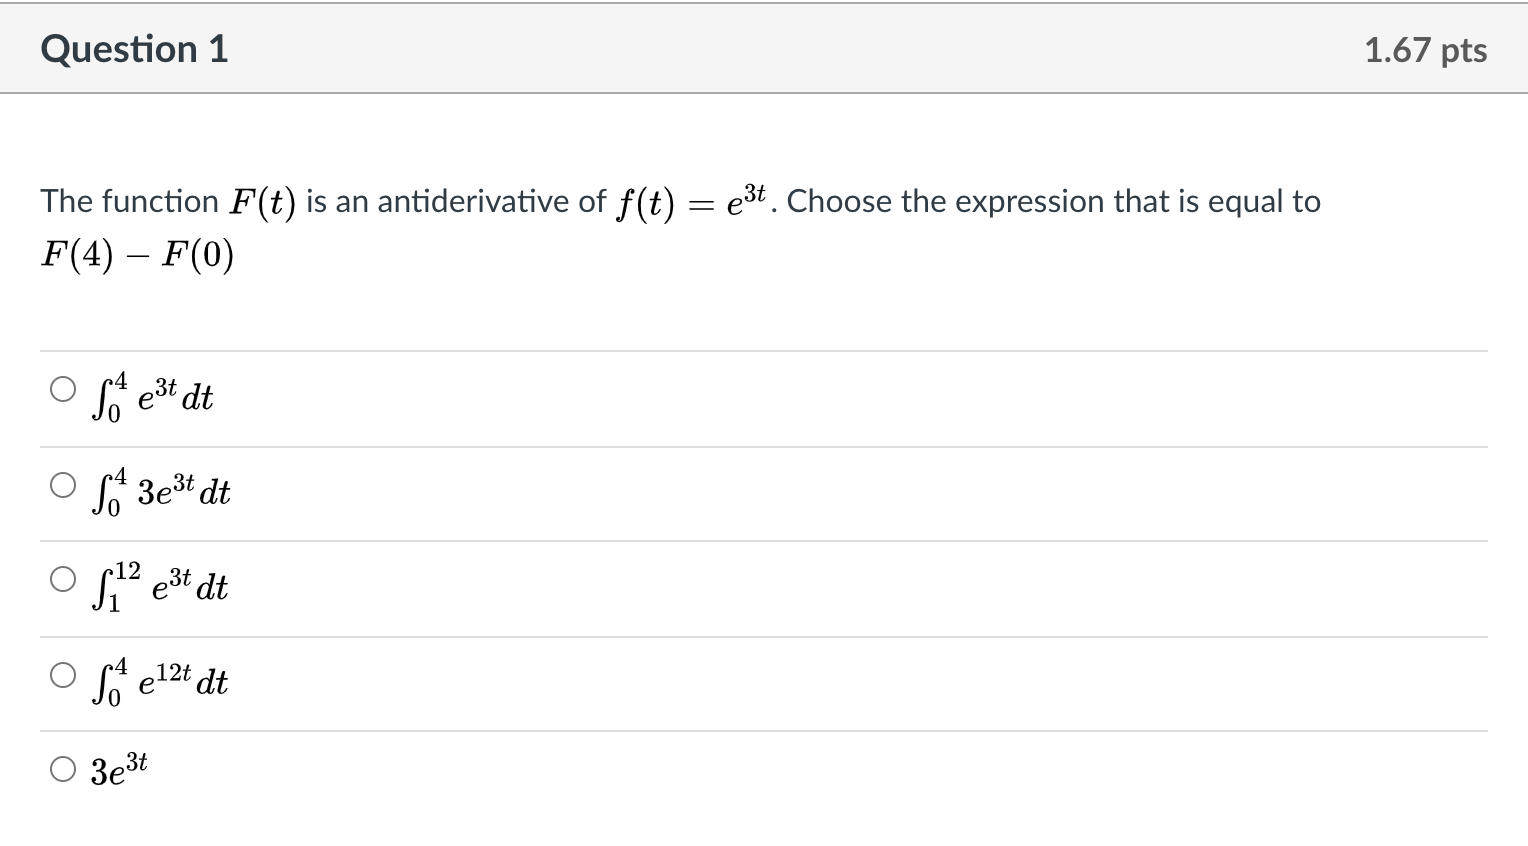1528x846 pixels.
Task: Click the f(t) = e^3t formula in the question
Action: pos(690,201)
